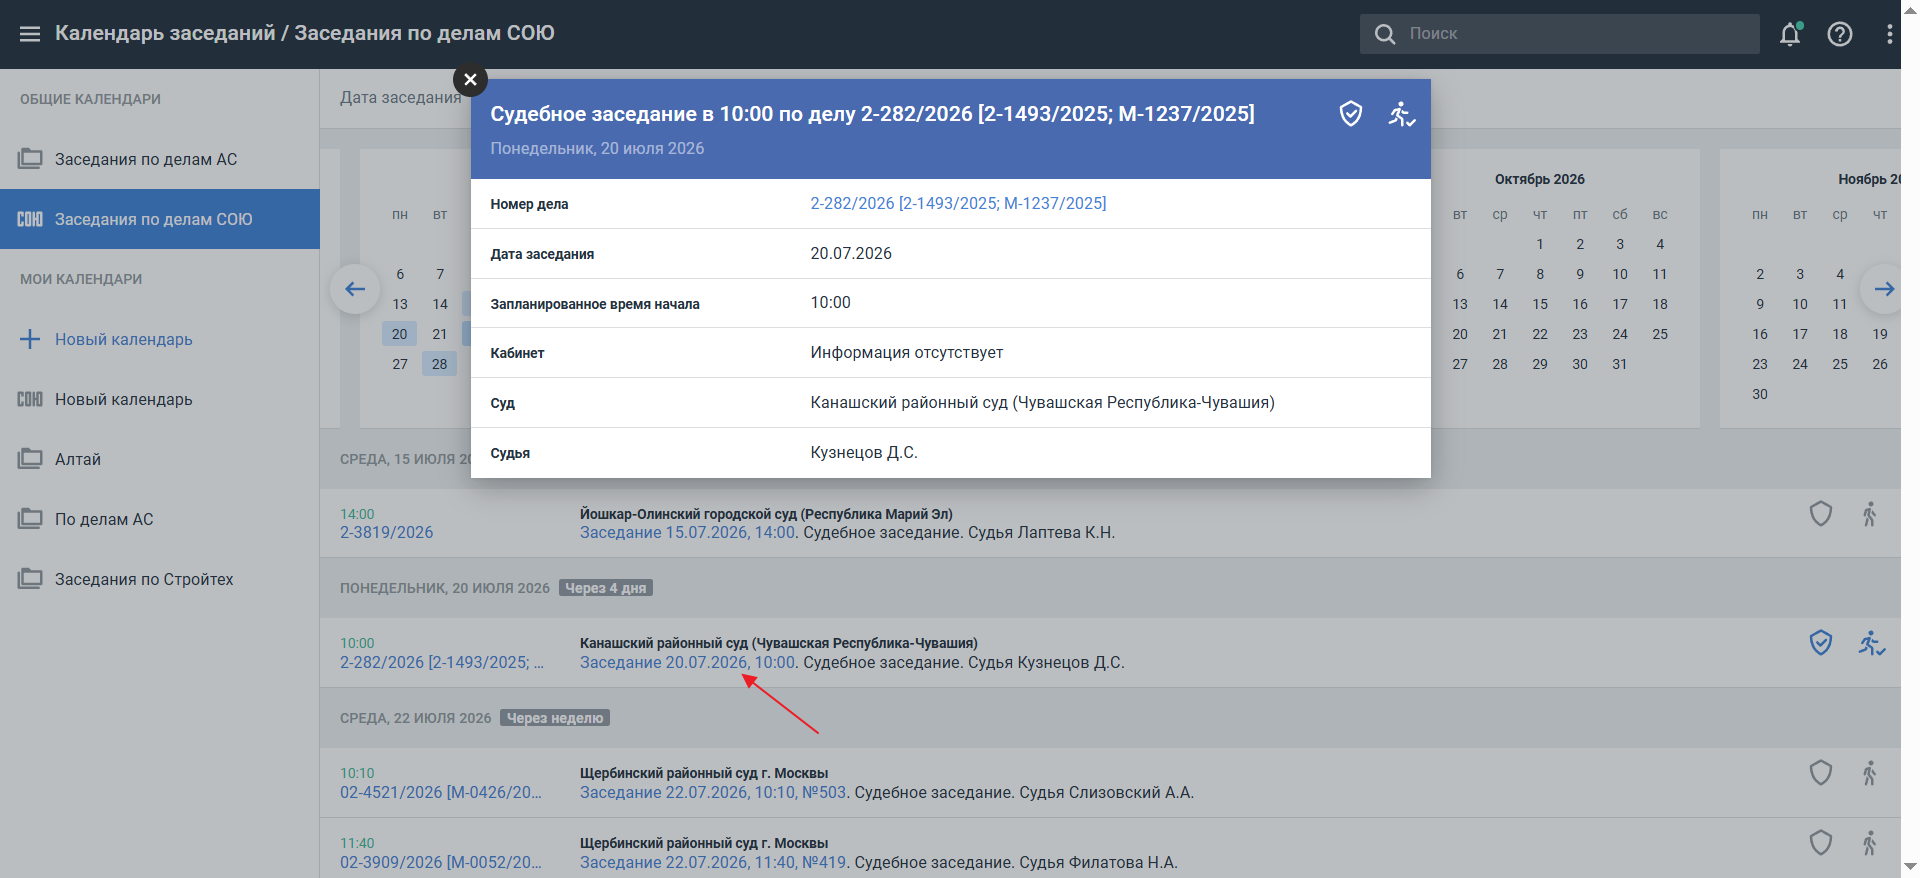
Task: Click the Через неделю badge
Action: pyautogui.click(x=555, y=718)
